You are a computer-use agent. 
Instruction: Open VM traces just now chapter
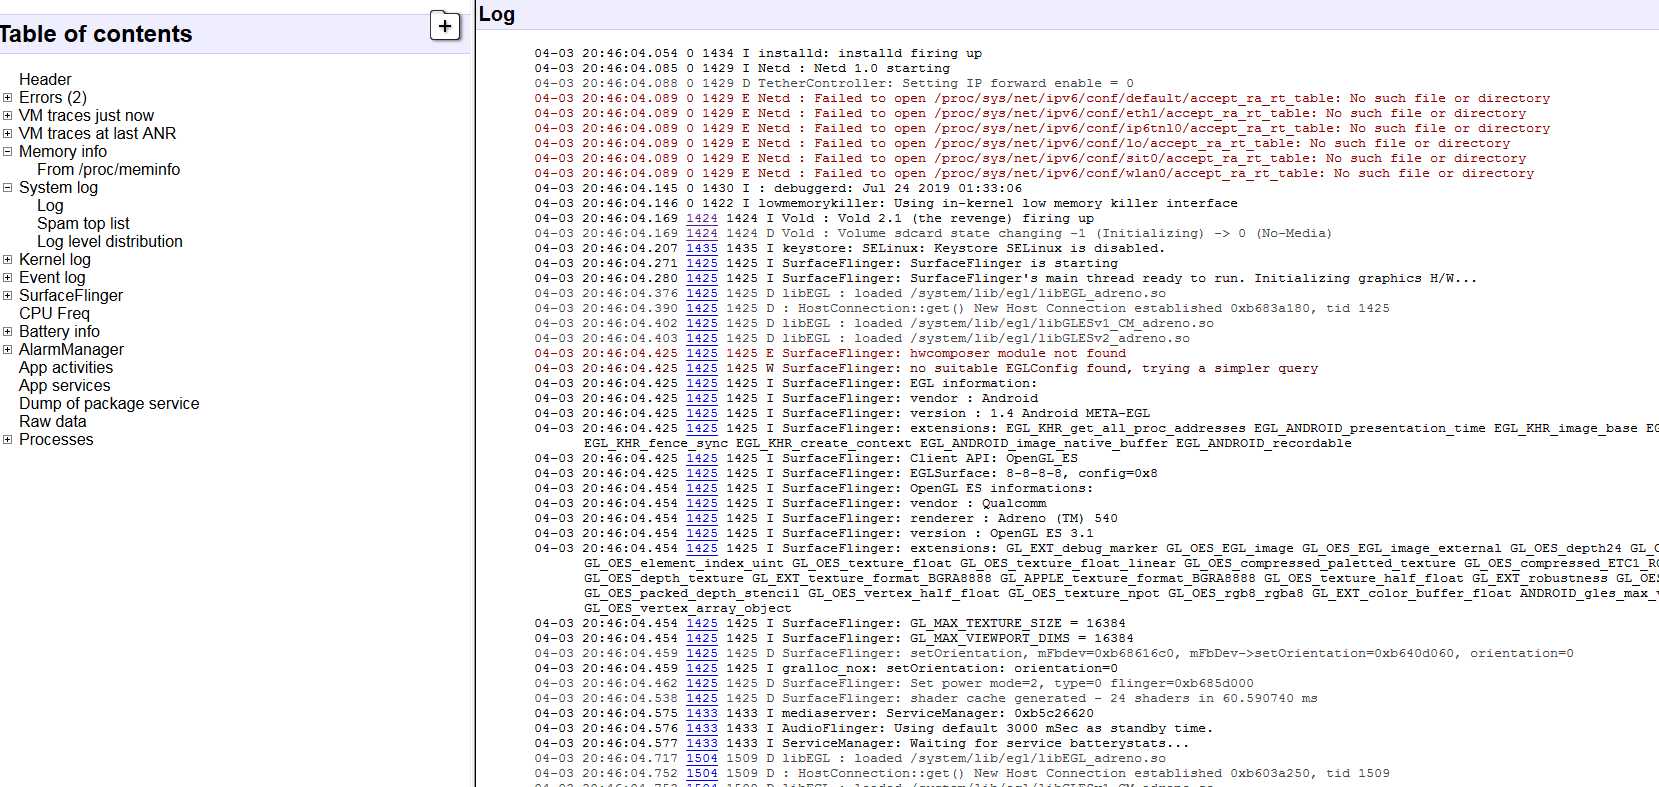(86, 115)
